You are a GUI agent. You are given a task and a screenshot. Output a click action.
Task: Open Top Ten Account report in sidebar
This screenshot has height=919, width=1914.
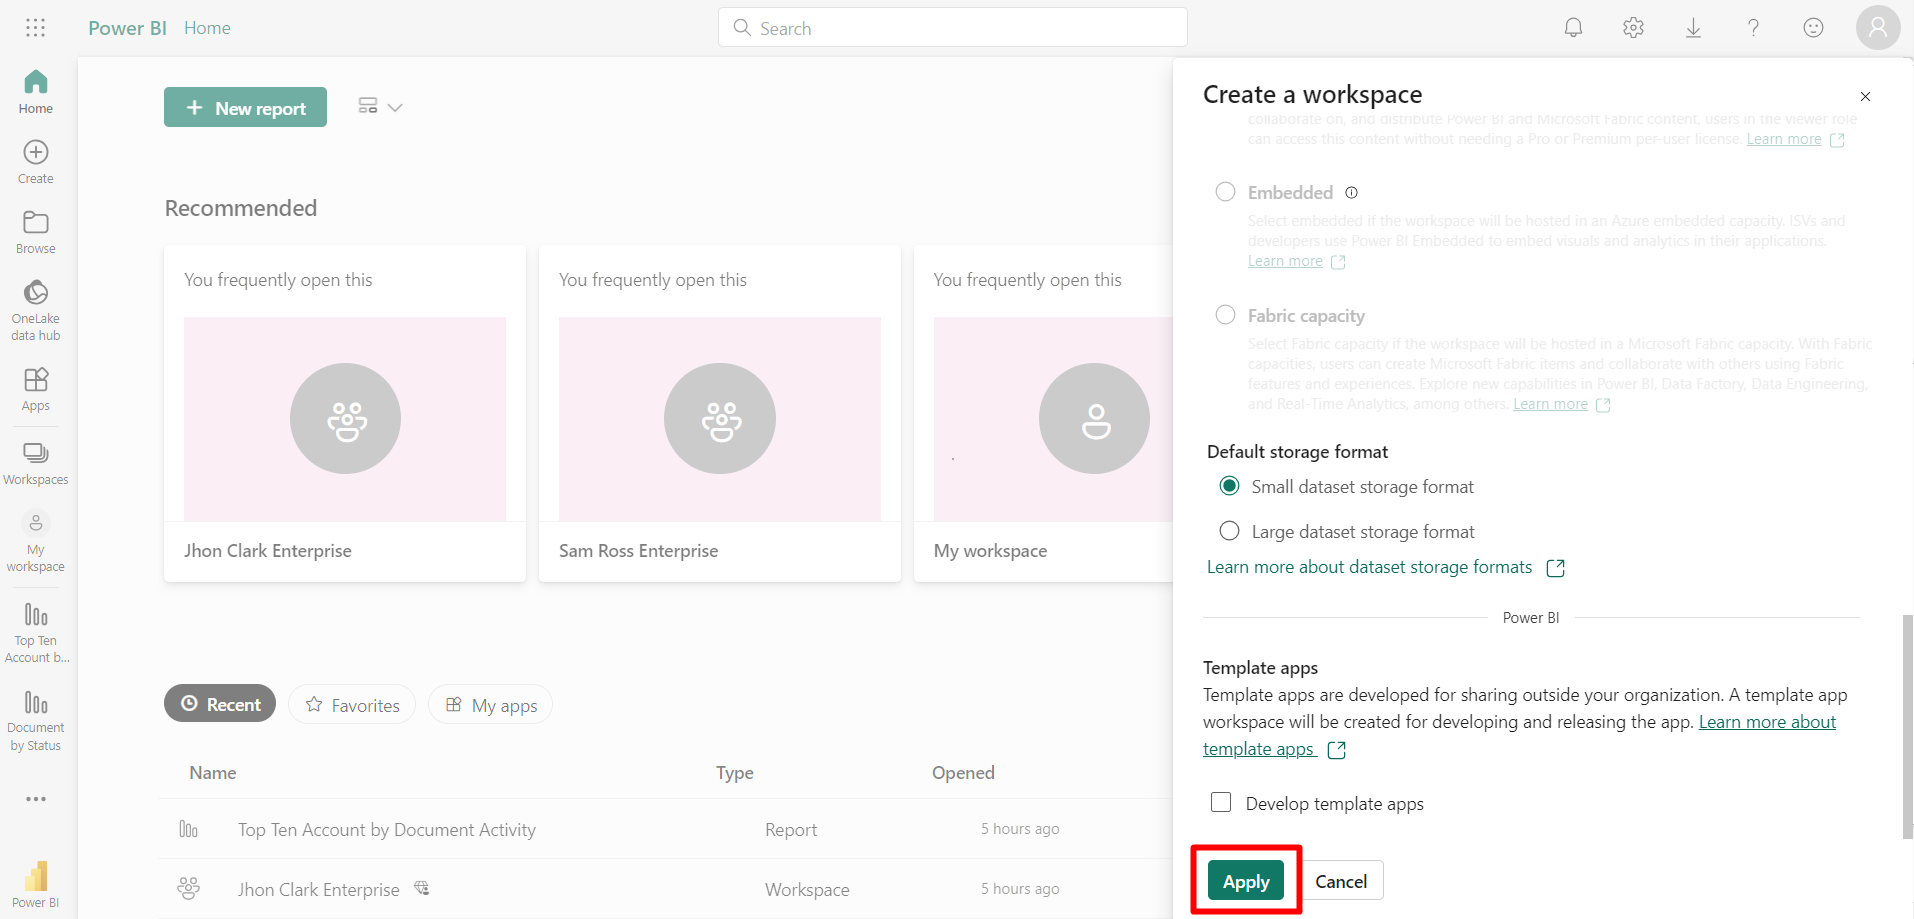coord(36,633)
